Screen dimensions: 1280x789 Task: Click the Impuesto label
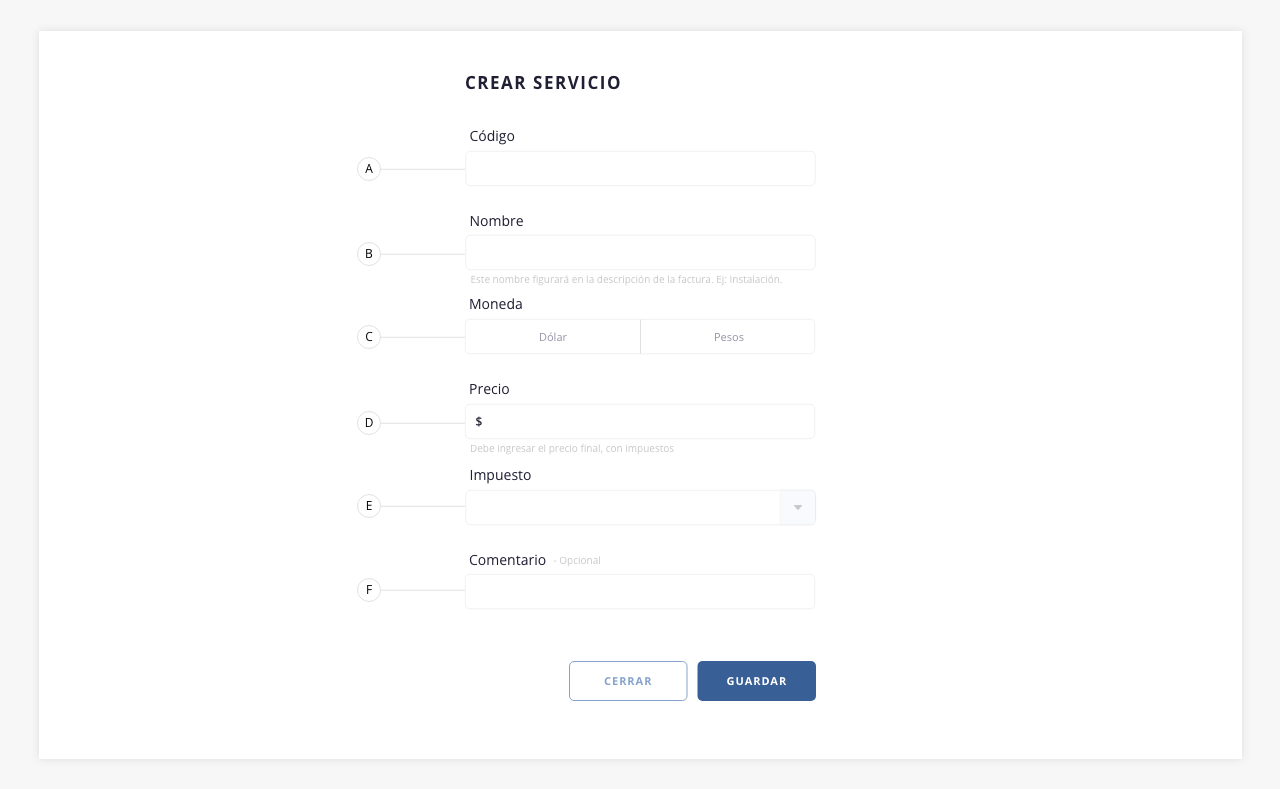tap(500, 475)
